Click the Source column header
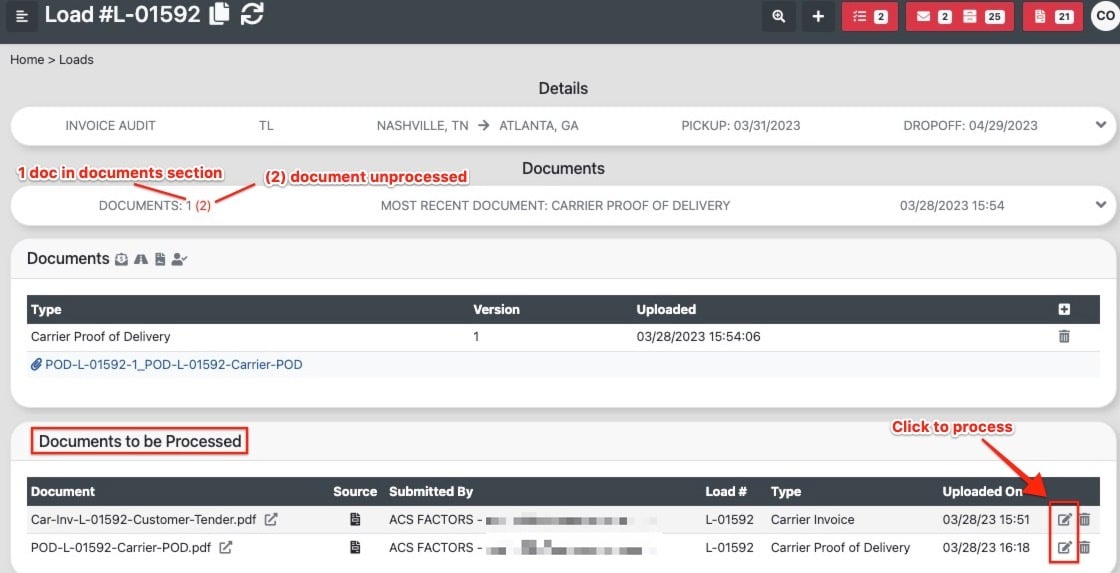This screenshot has height=573, width=1120. coord(355,492)
